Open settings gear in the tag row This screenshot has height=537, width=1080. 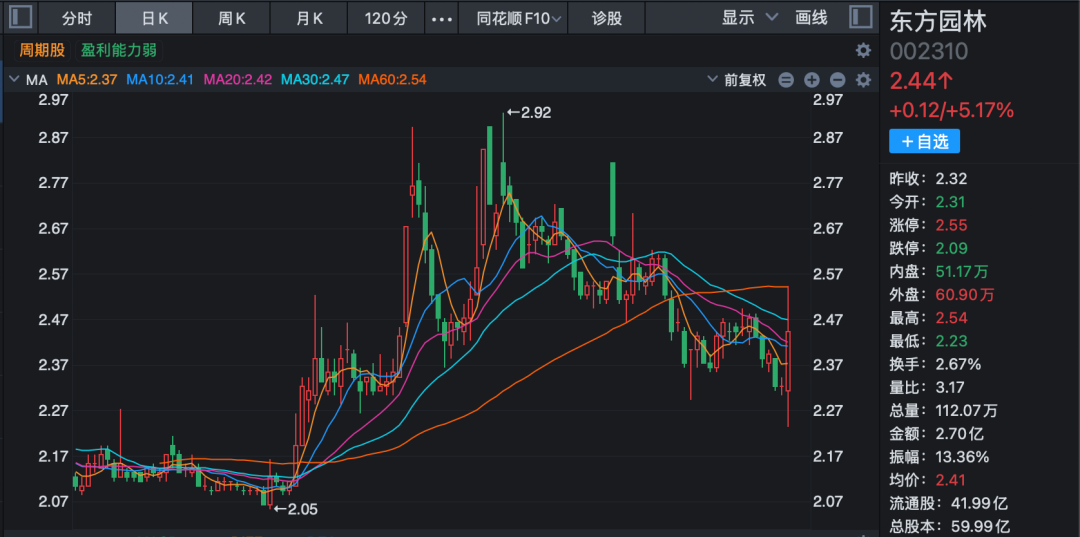[863, 50]
